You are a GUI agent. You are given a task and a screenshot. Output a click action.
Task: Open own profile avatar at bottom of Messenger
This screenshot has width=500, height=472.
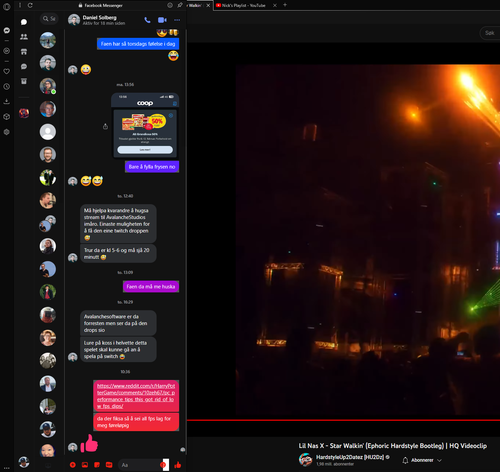(x=24, y=462)
